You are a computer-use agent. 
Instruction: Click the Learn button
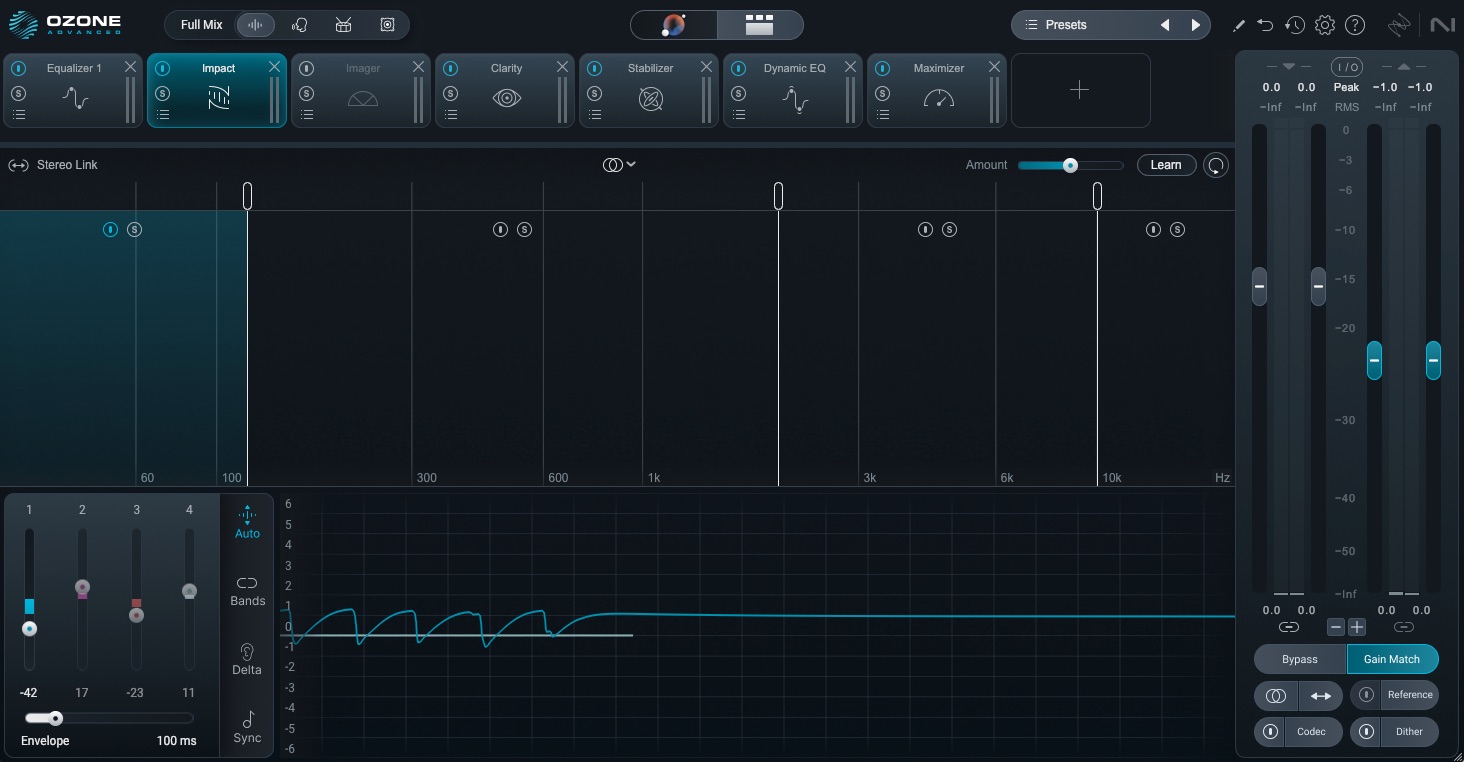[1166, 165]
